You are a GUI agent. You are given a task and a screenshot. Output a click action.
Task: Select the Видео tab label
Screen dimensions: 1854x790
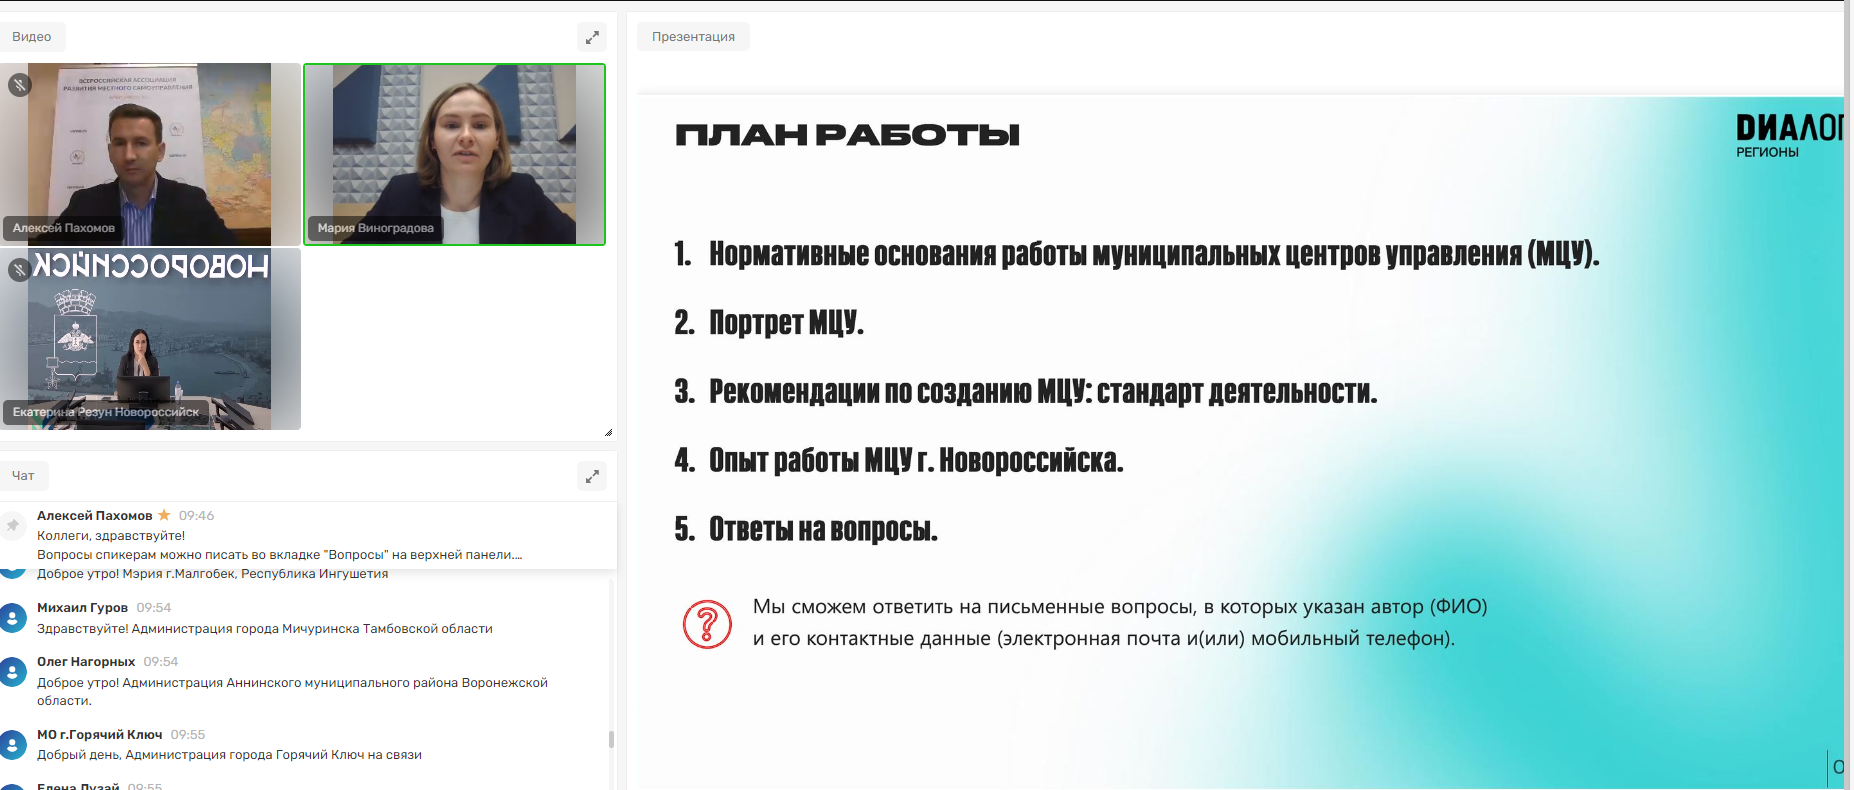pos(32,37)
